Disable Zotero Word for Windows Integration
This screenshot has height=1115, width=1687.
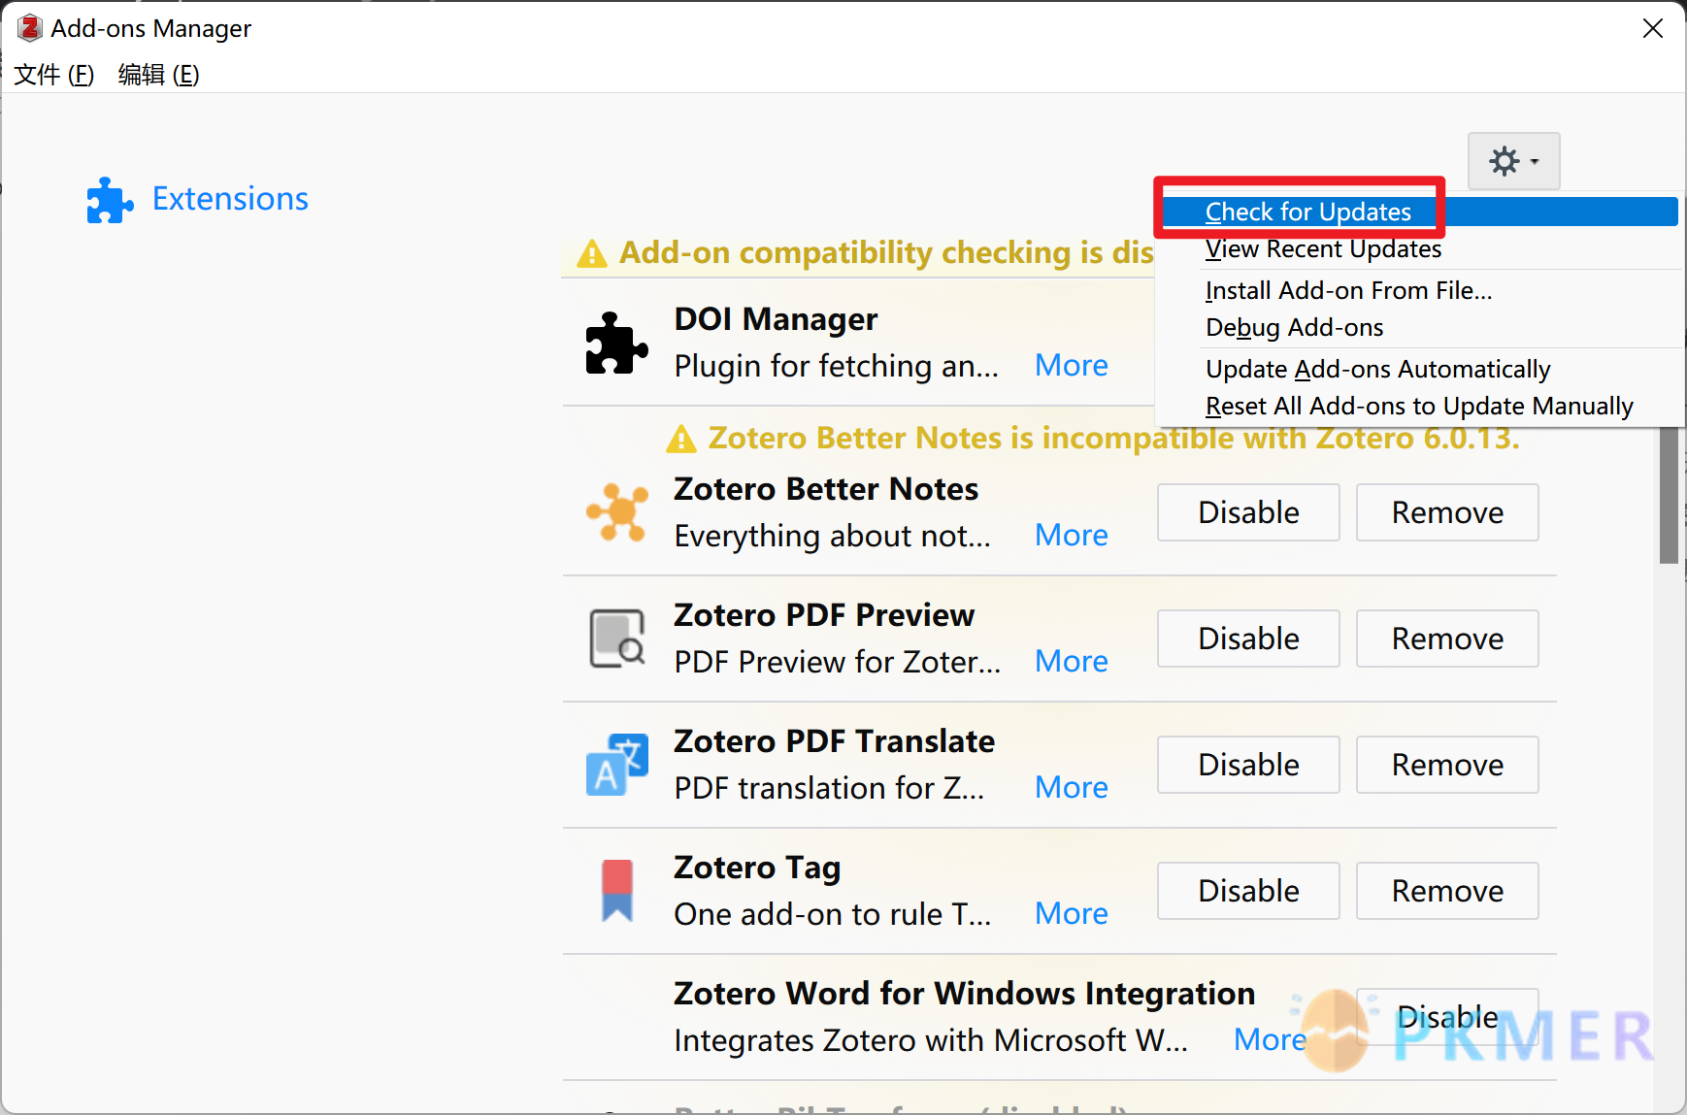pyautogui.click(x=1447, y=1017)
